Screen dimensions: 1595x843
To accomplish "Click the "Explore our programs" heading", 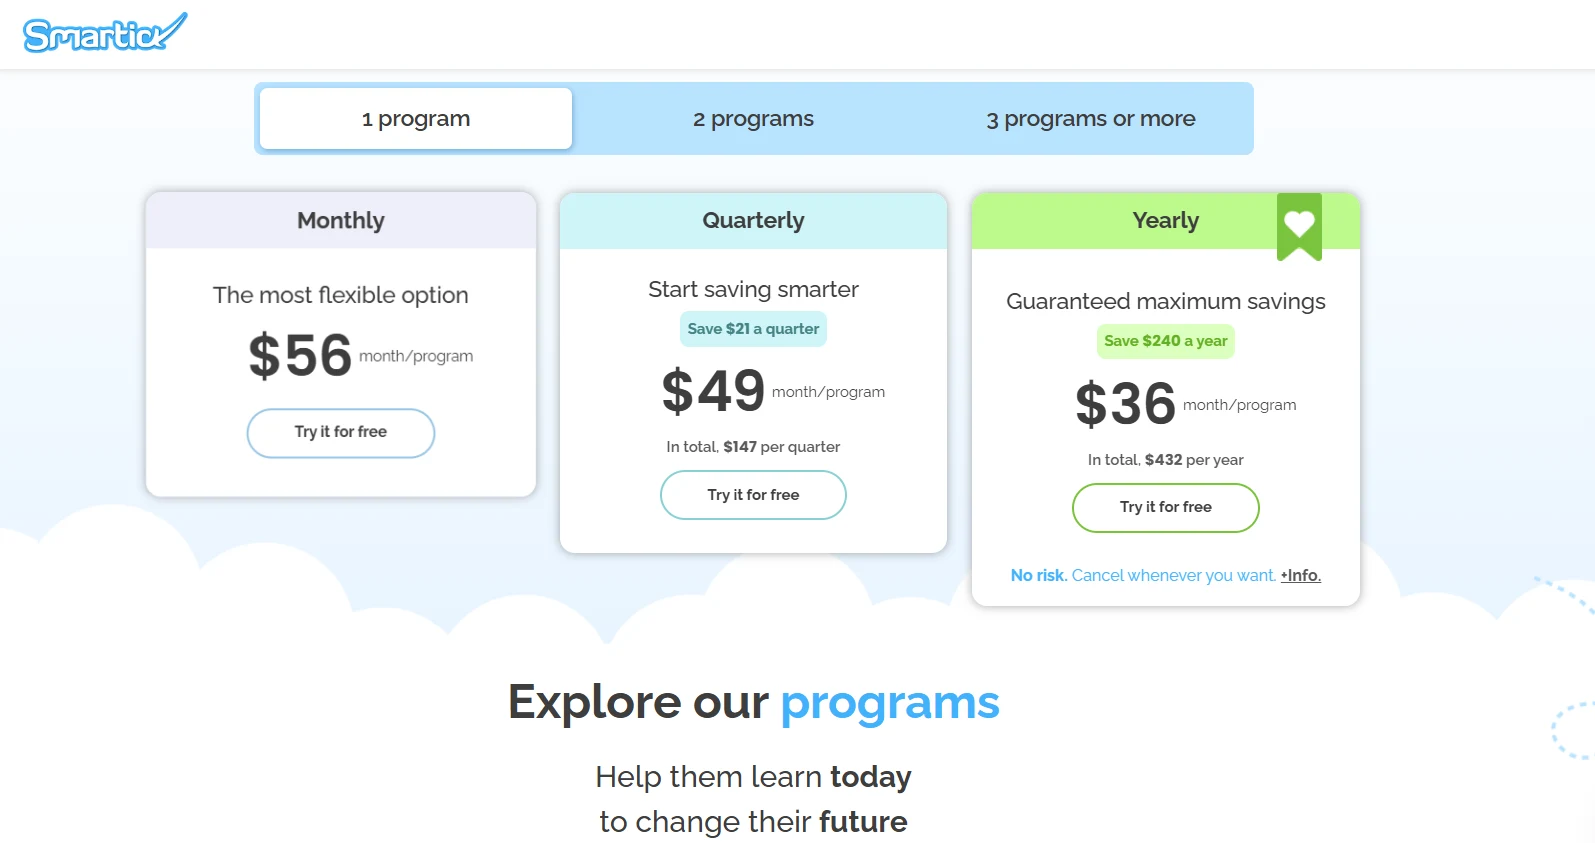I will [753, 702].
